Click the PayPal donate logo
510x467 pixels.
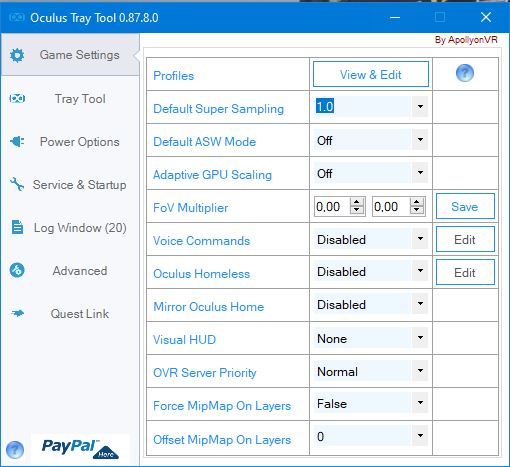tap(80, 449)
